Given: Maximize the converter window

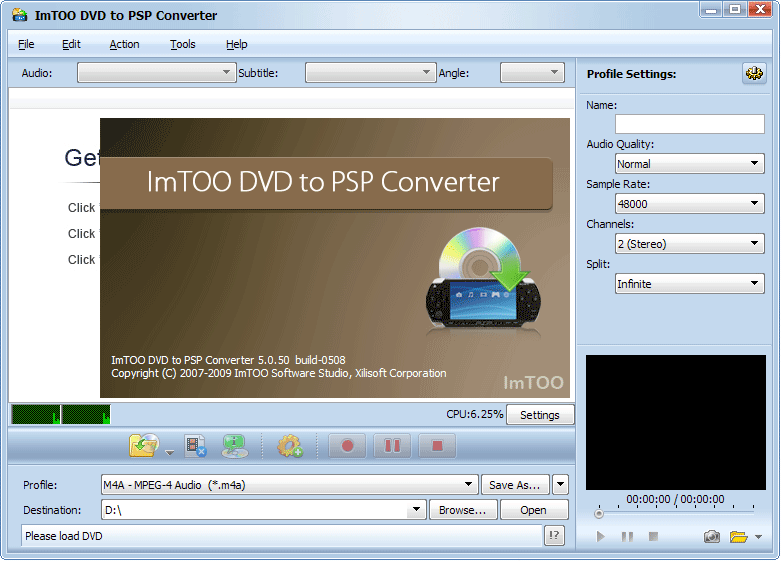Looking at the screenshot, I should coord(735,9).
